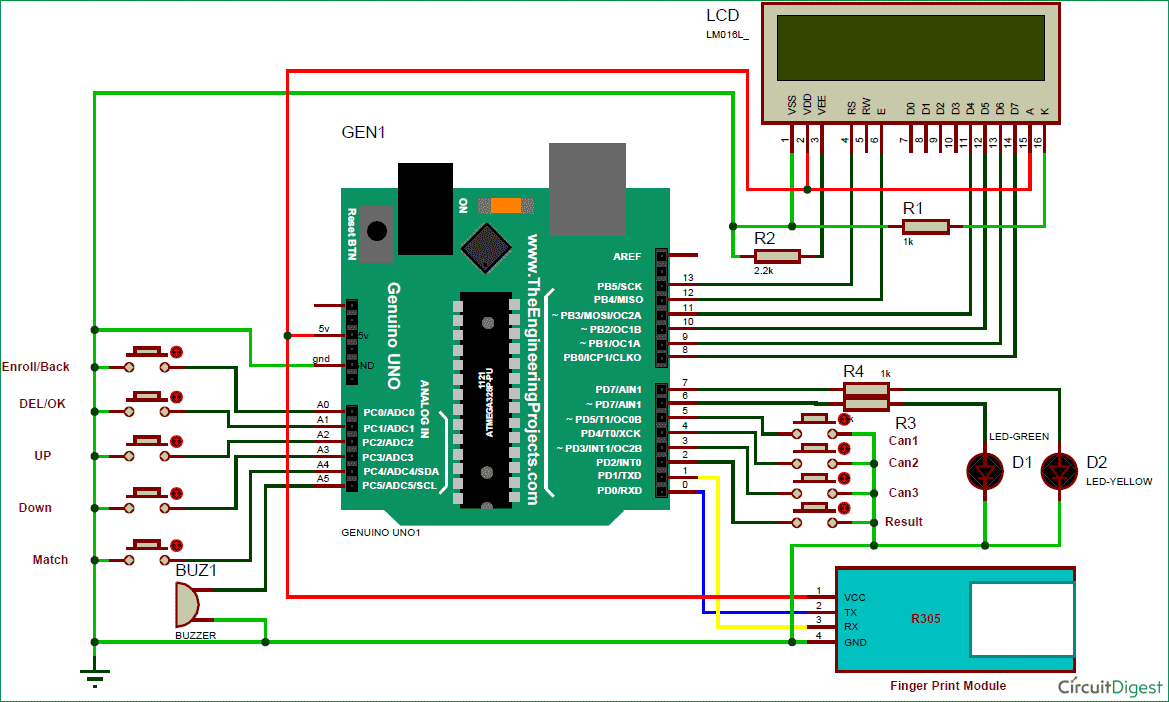Screen dimensions: 1169x702
Task: Click the R305 fingerprint sensor window
Action: (x=1021, y=619)
